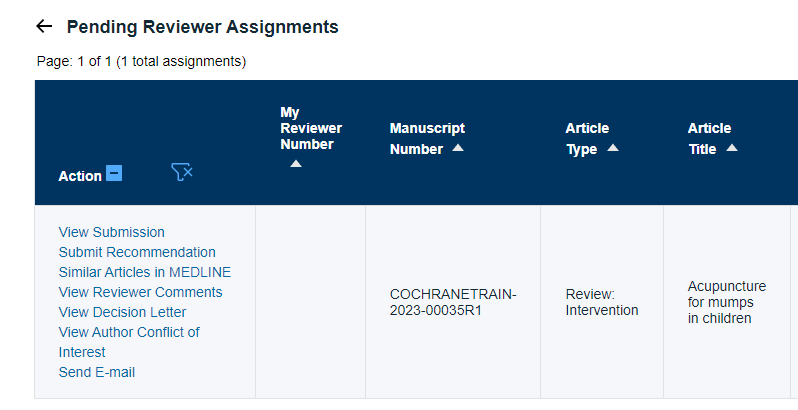The height and width of the screenshot is (410, 798).
Task: Click the 'Pending Reviewer Assignments' heading
Action: click(202, 27)
